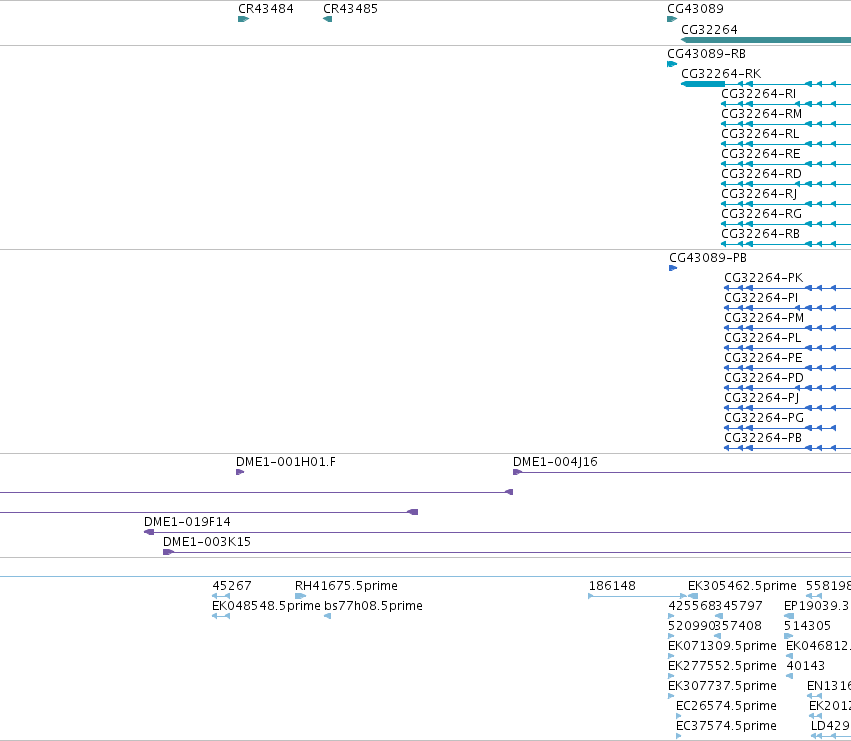Image resolution: width=851 pixels, height=741 pixels.
Task: Select EST EK277552.5prime
Action: (722, 666)
